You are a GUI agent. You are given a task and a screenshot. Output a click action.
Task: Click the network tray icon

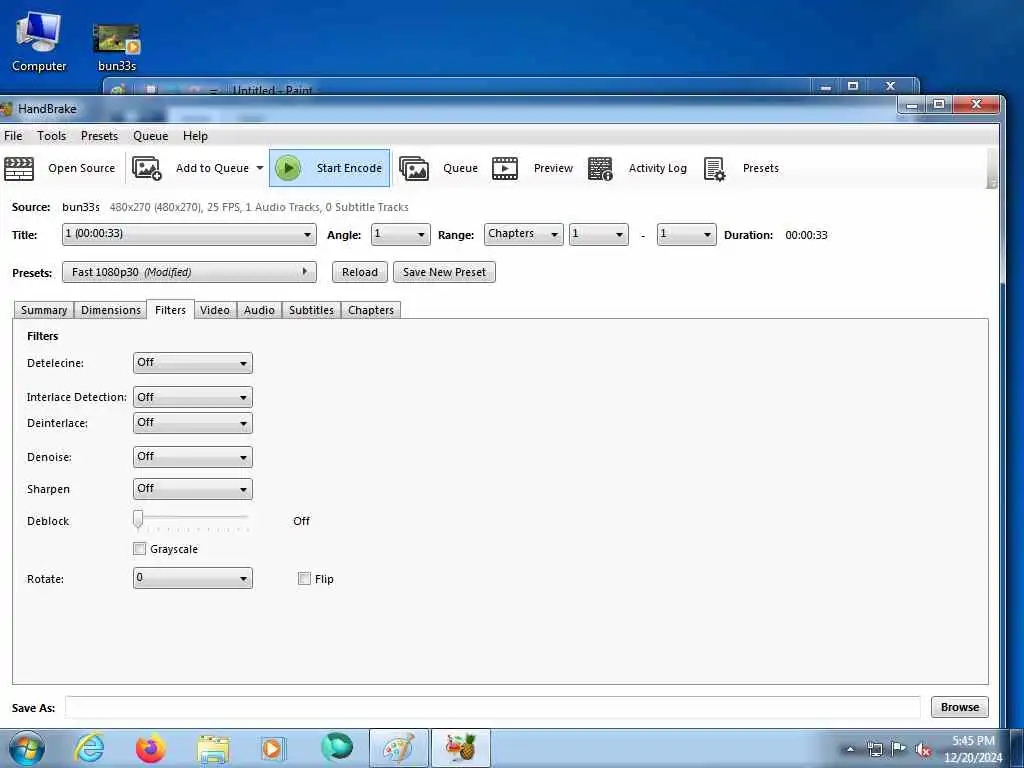[x=874, y=749]
